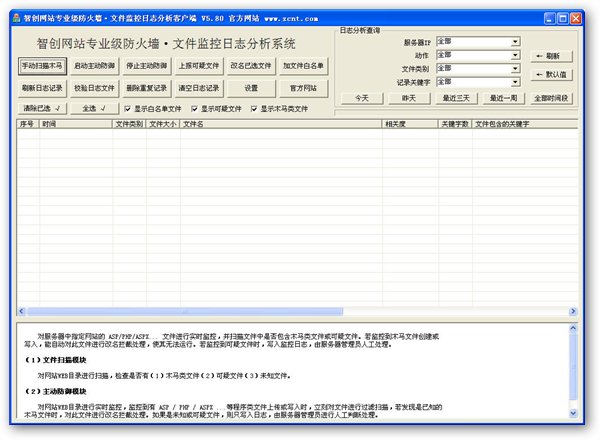
Task: Click the 相关度 column header
Action: pos(408,124)
